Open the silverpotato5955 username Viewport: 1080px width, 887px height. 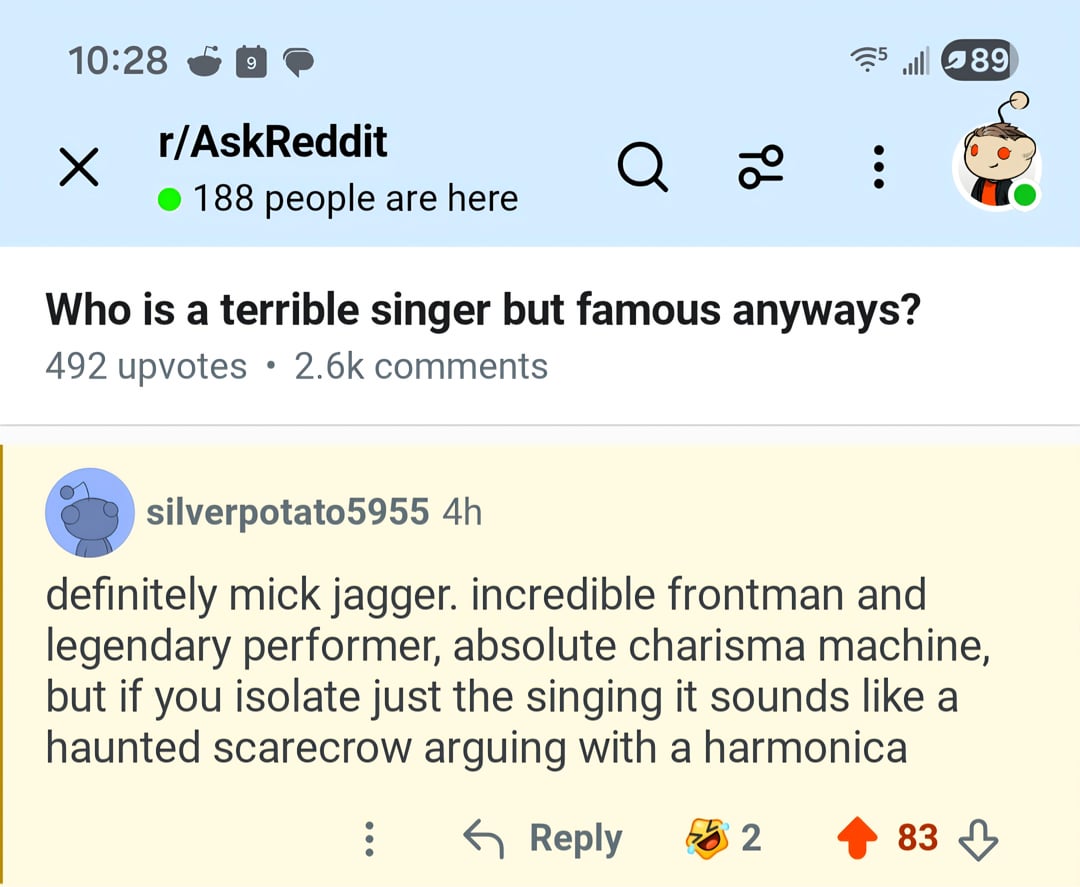pyautogui.click(x=288, y=512)
